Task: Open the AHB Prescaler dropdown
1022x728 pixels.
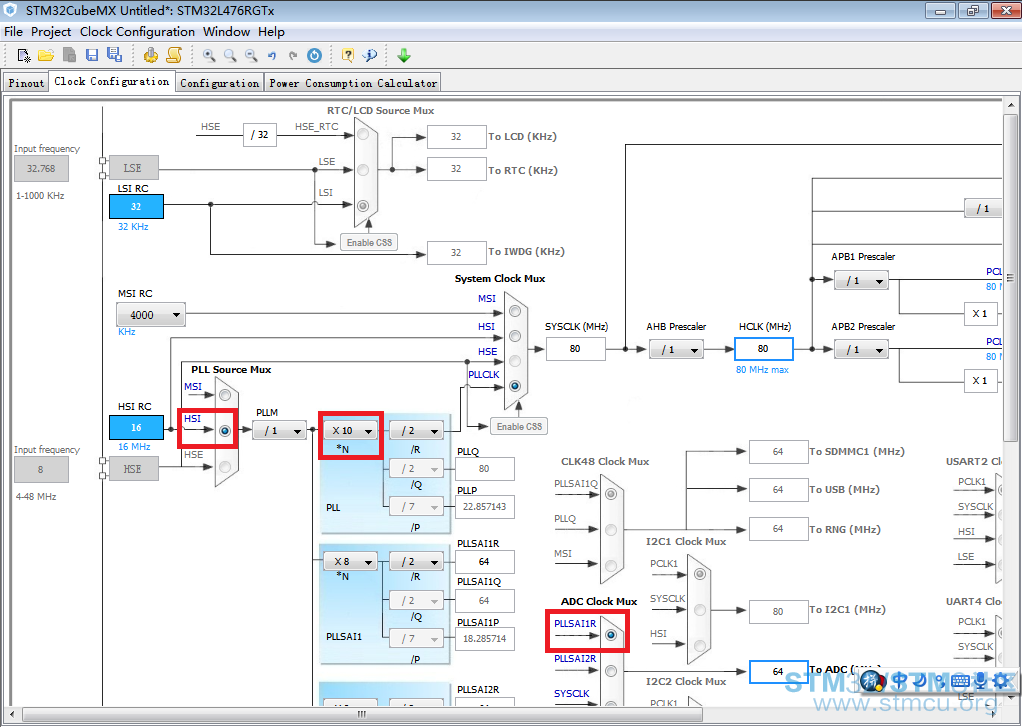Action: (x=676, y=350)
